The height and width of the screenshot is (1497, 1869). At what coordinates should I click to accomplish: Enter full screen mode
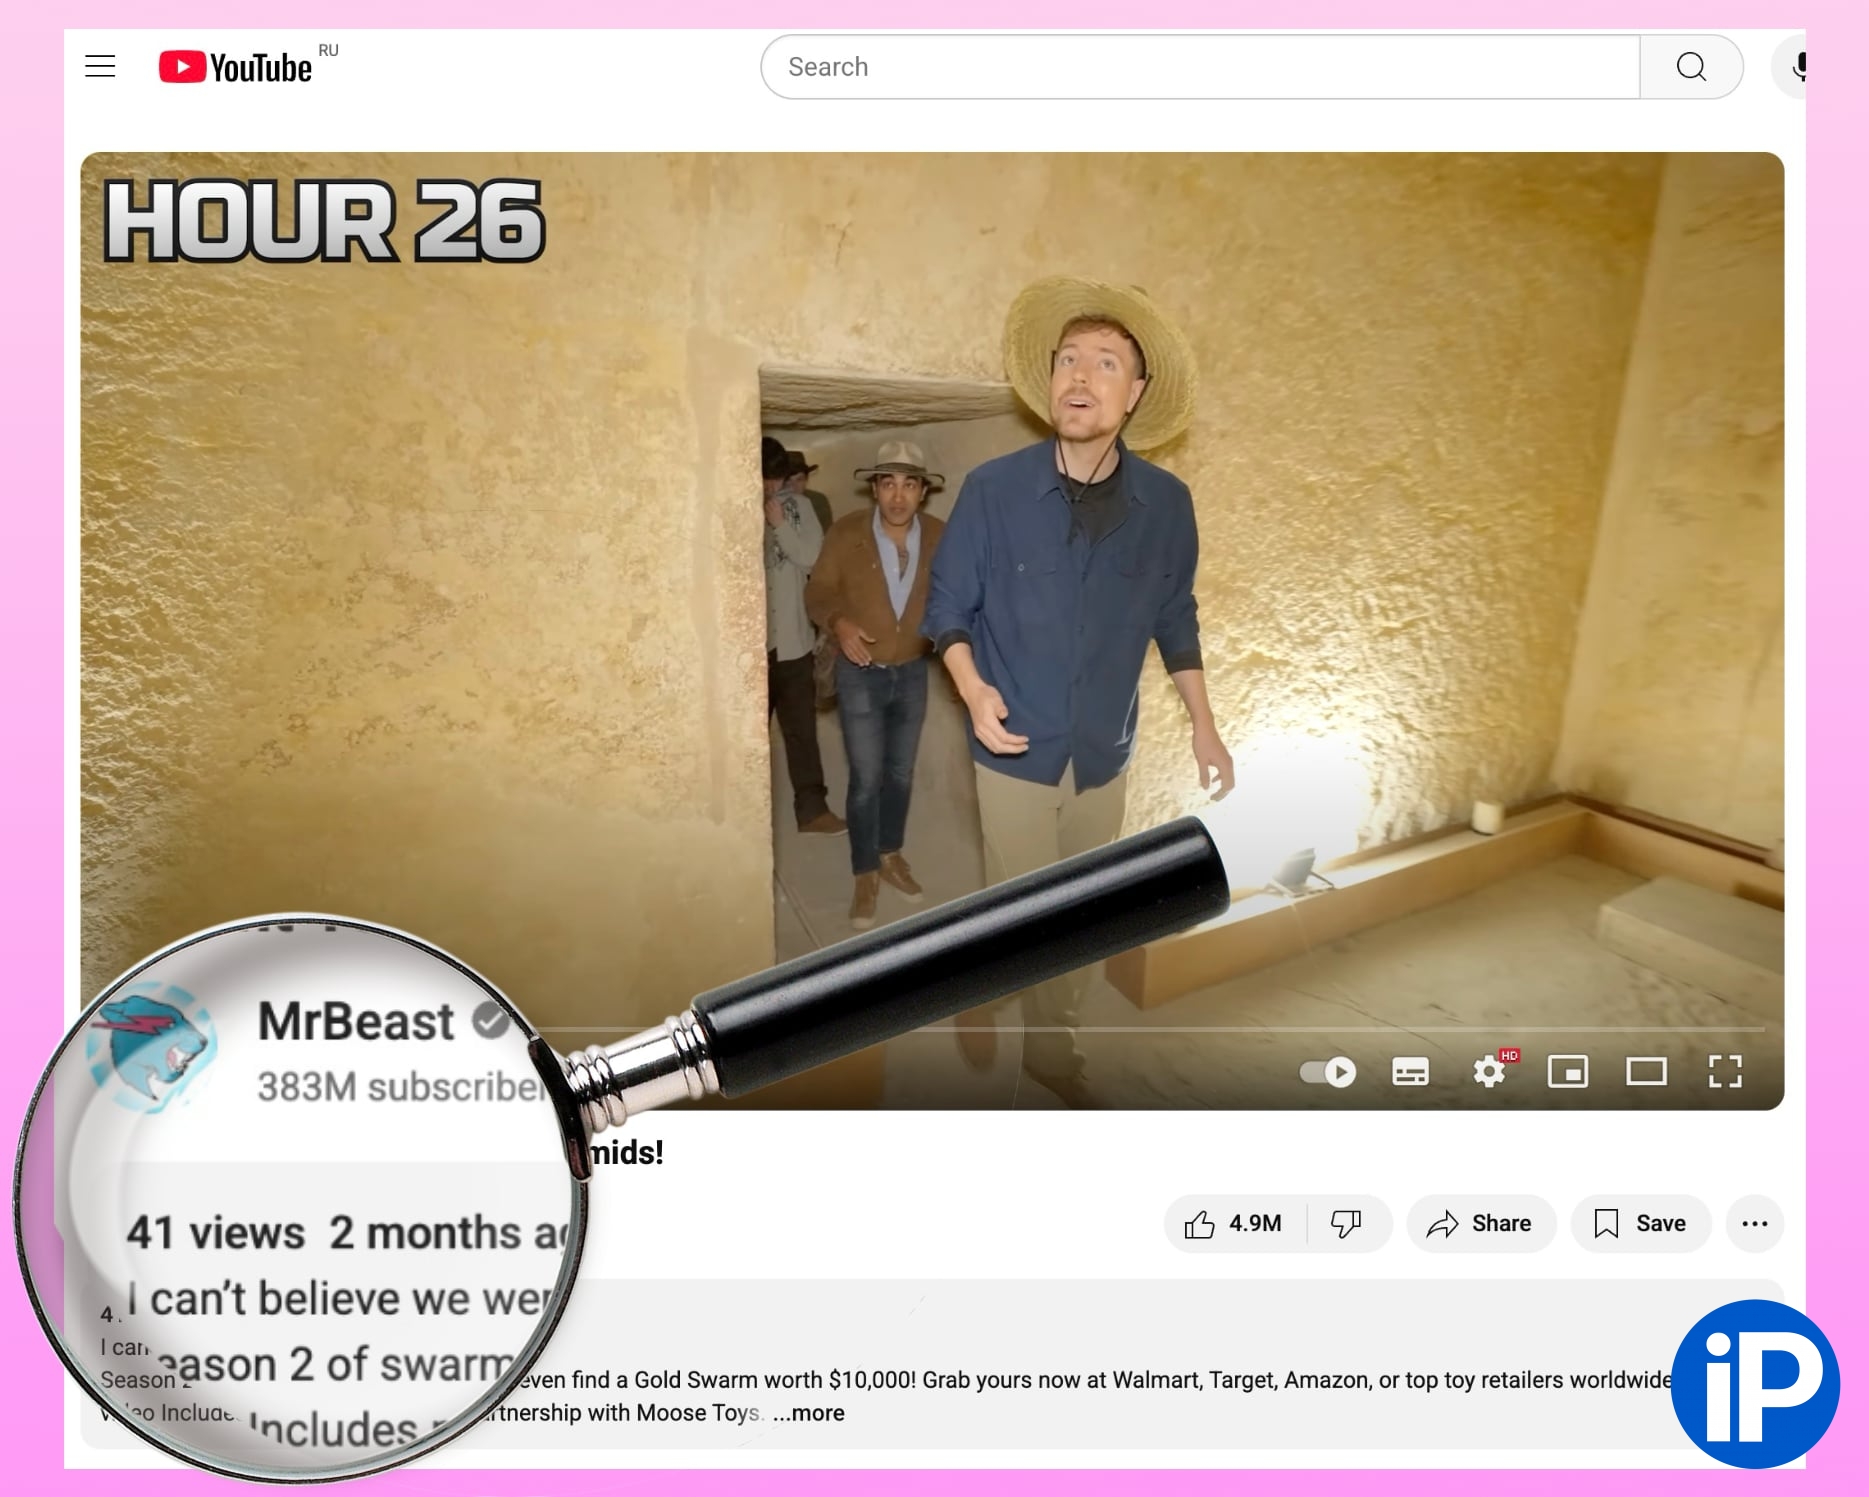click(x=1725, y=1072)
